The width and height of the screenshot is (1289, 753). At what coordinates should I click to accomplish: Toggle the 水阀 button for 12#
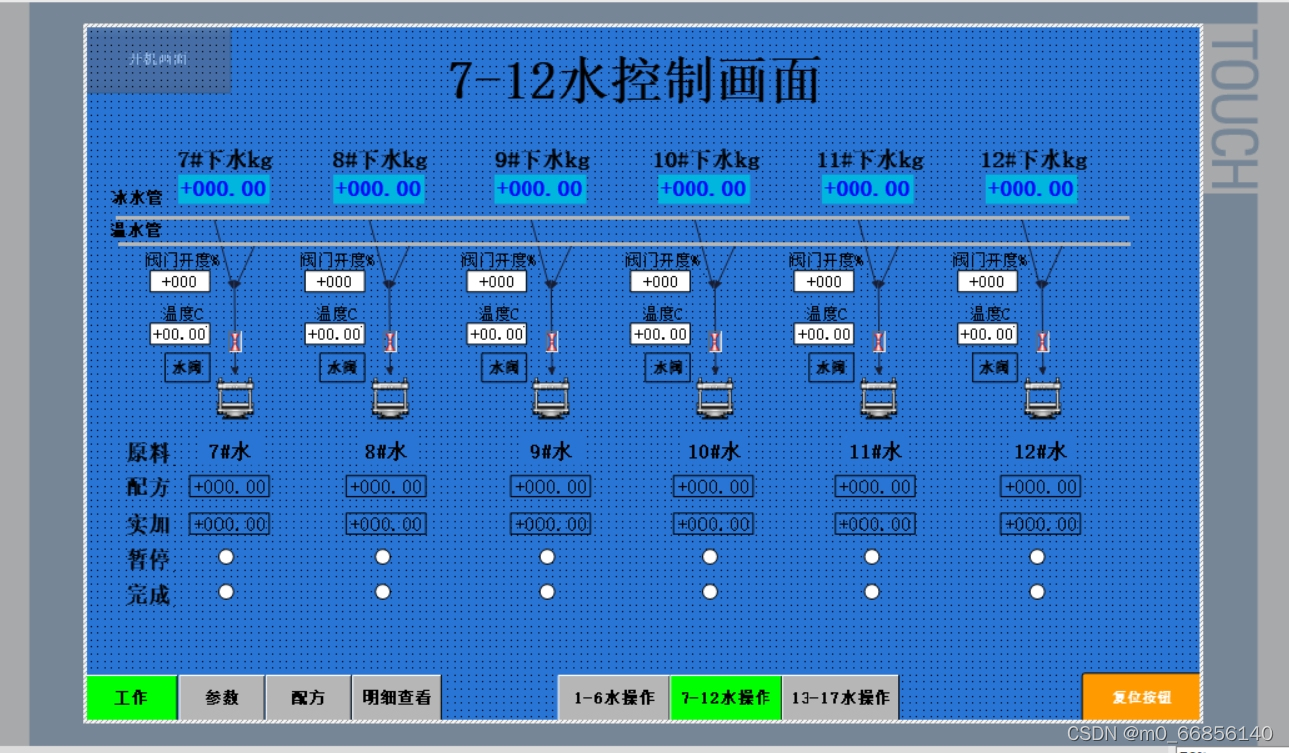[x=996, y=367]
